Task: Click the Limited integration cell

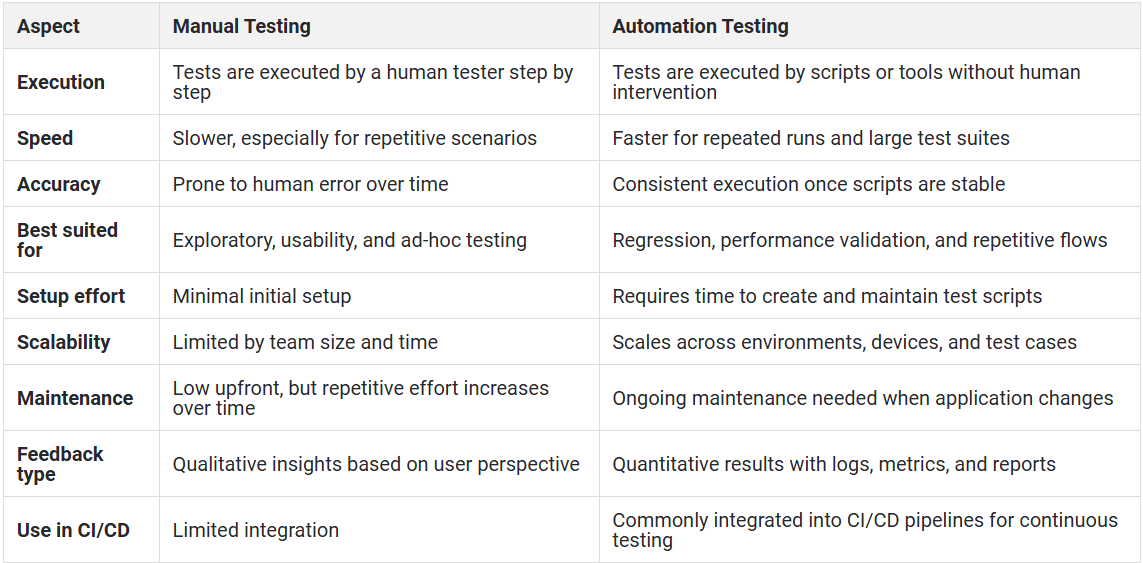Action: click(256, 530)
